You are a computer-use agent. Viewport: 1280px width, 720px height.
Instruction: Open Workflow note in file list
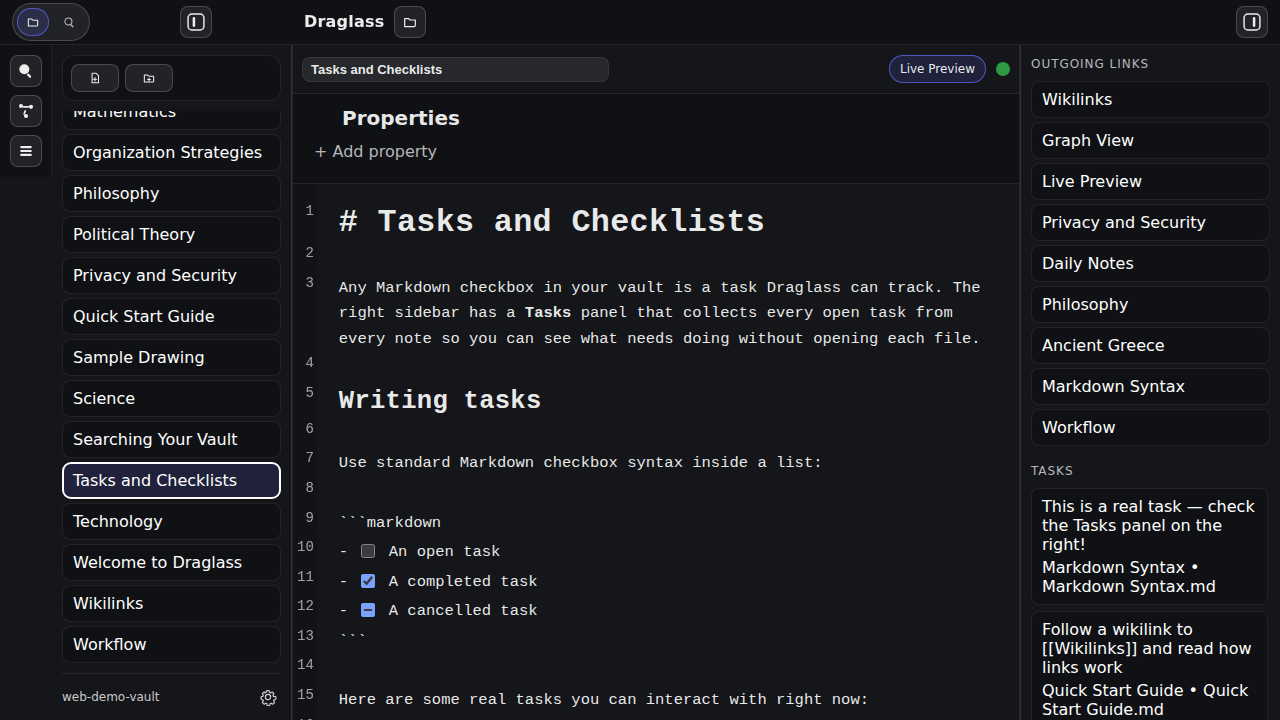[x=171, y=645]
